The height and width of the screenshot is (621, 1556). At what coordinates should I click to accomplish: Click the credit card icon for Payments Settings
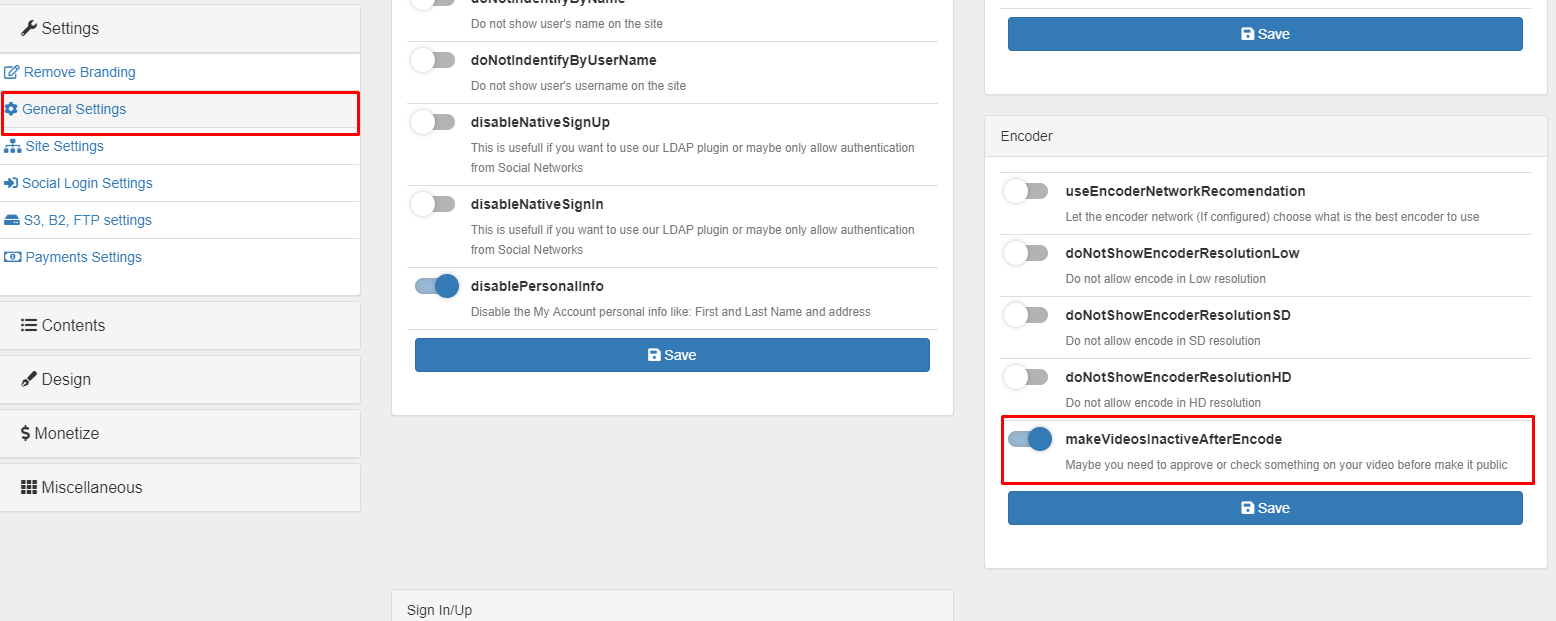(12, 256)
